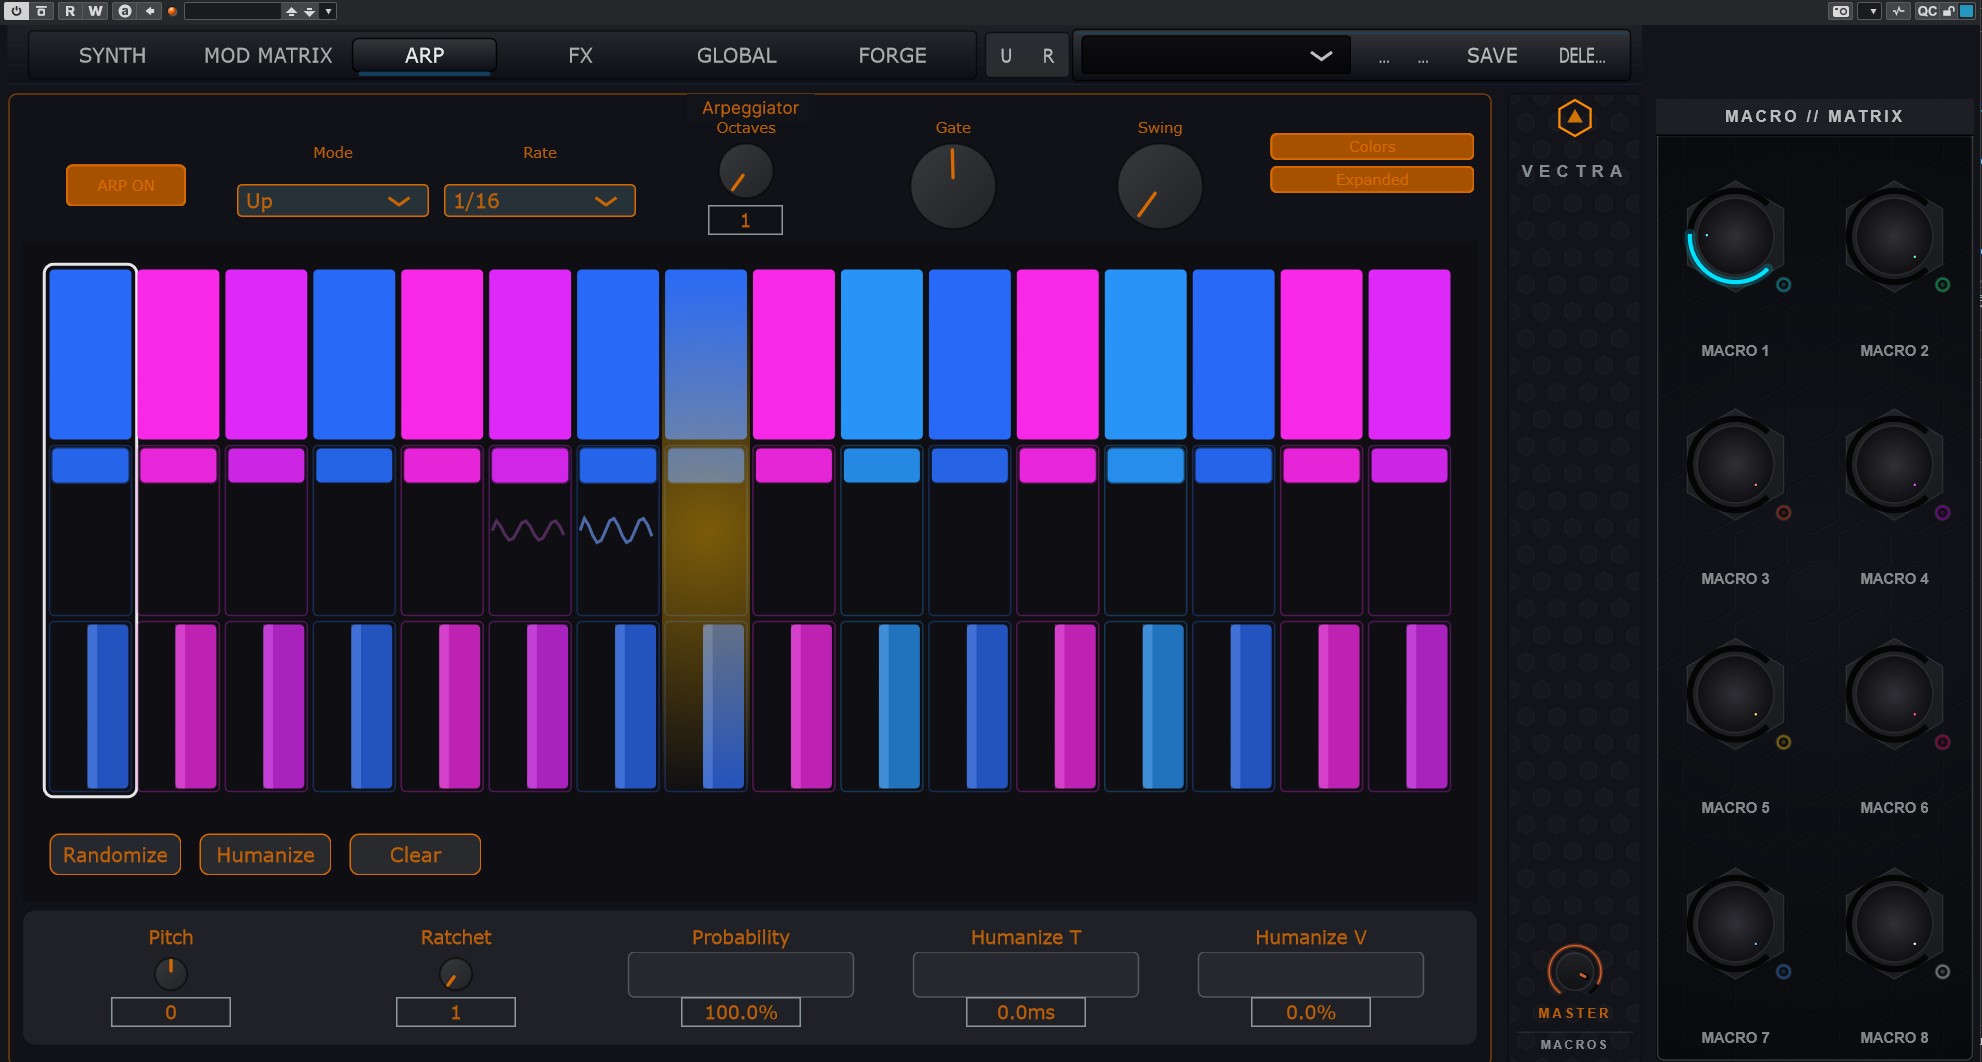Click the waveform activity icon in the top bar

pyautogui.click(x=1897, y=11)
